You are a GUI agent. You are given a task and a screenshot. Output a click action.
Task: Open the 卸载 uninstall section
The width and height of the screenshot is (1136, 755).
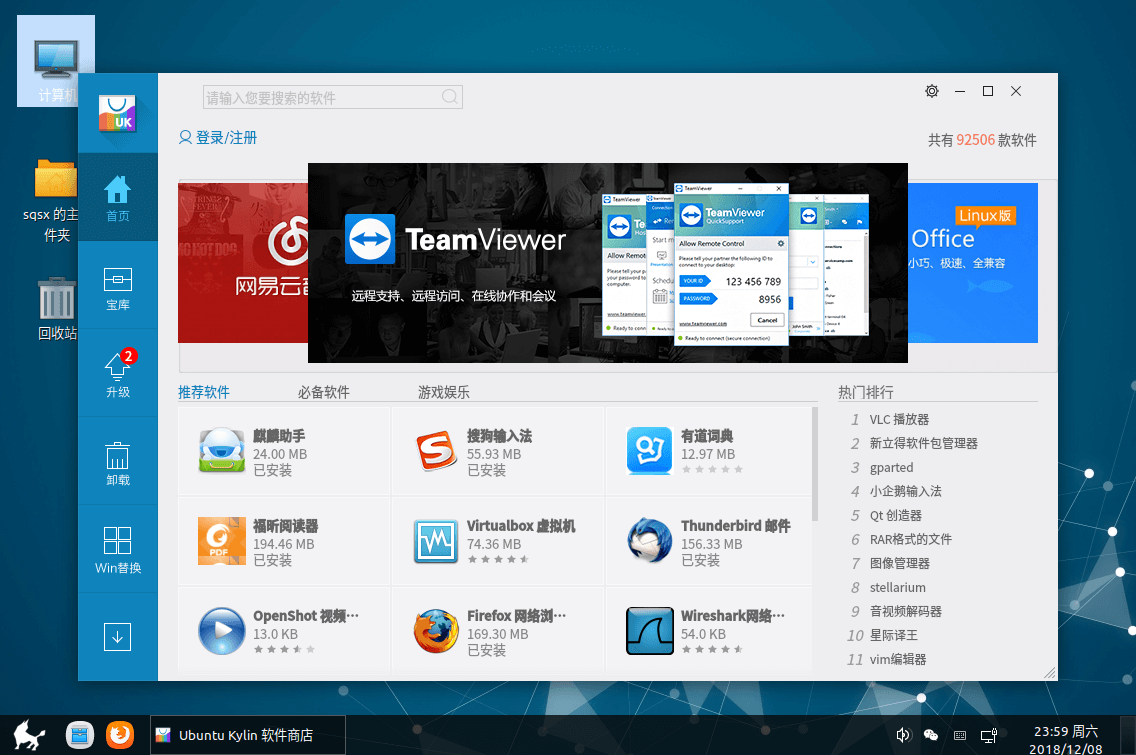(117, 463)
